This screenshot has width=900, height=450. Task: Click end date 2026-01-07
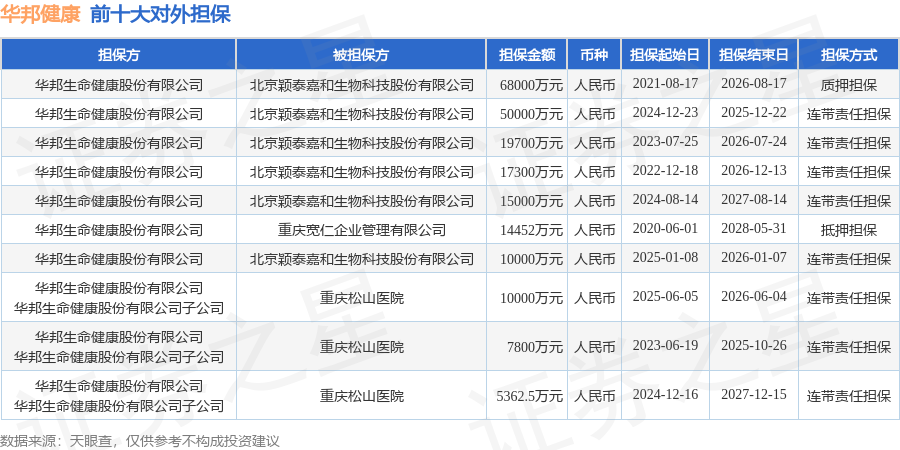click(x=754, y=257)
